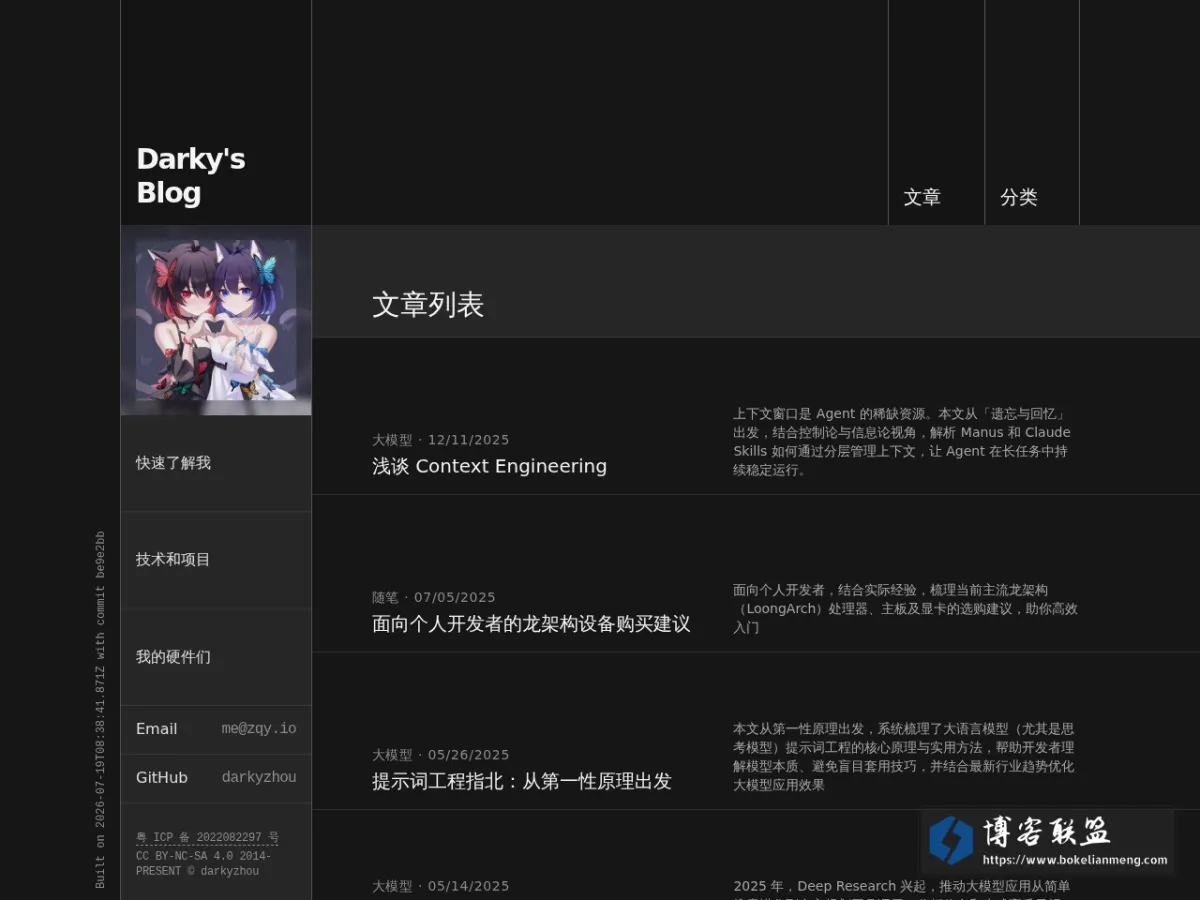Click the anime avatar image
Screen dimensions: 1200x900
click(x=216, y=320)
